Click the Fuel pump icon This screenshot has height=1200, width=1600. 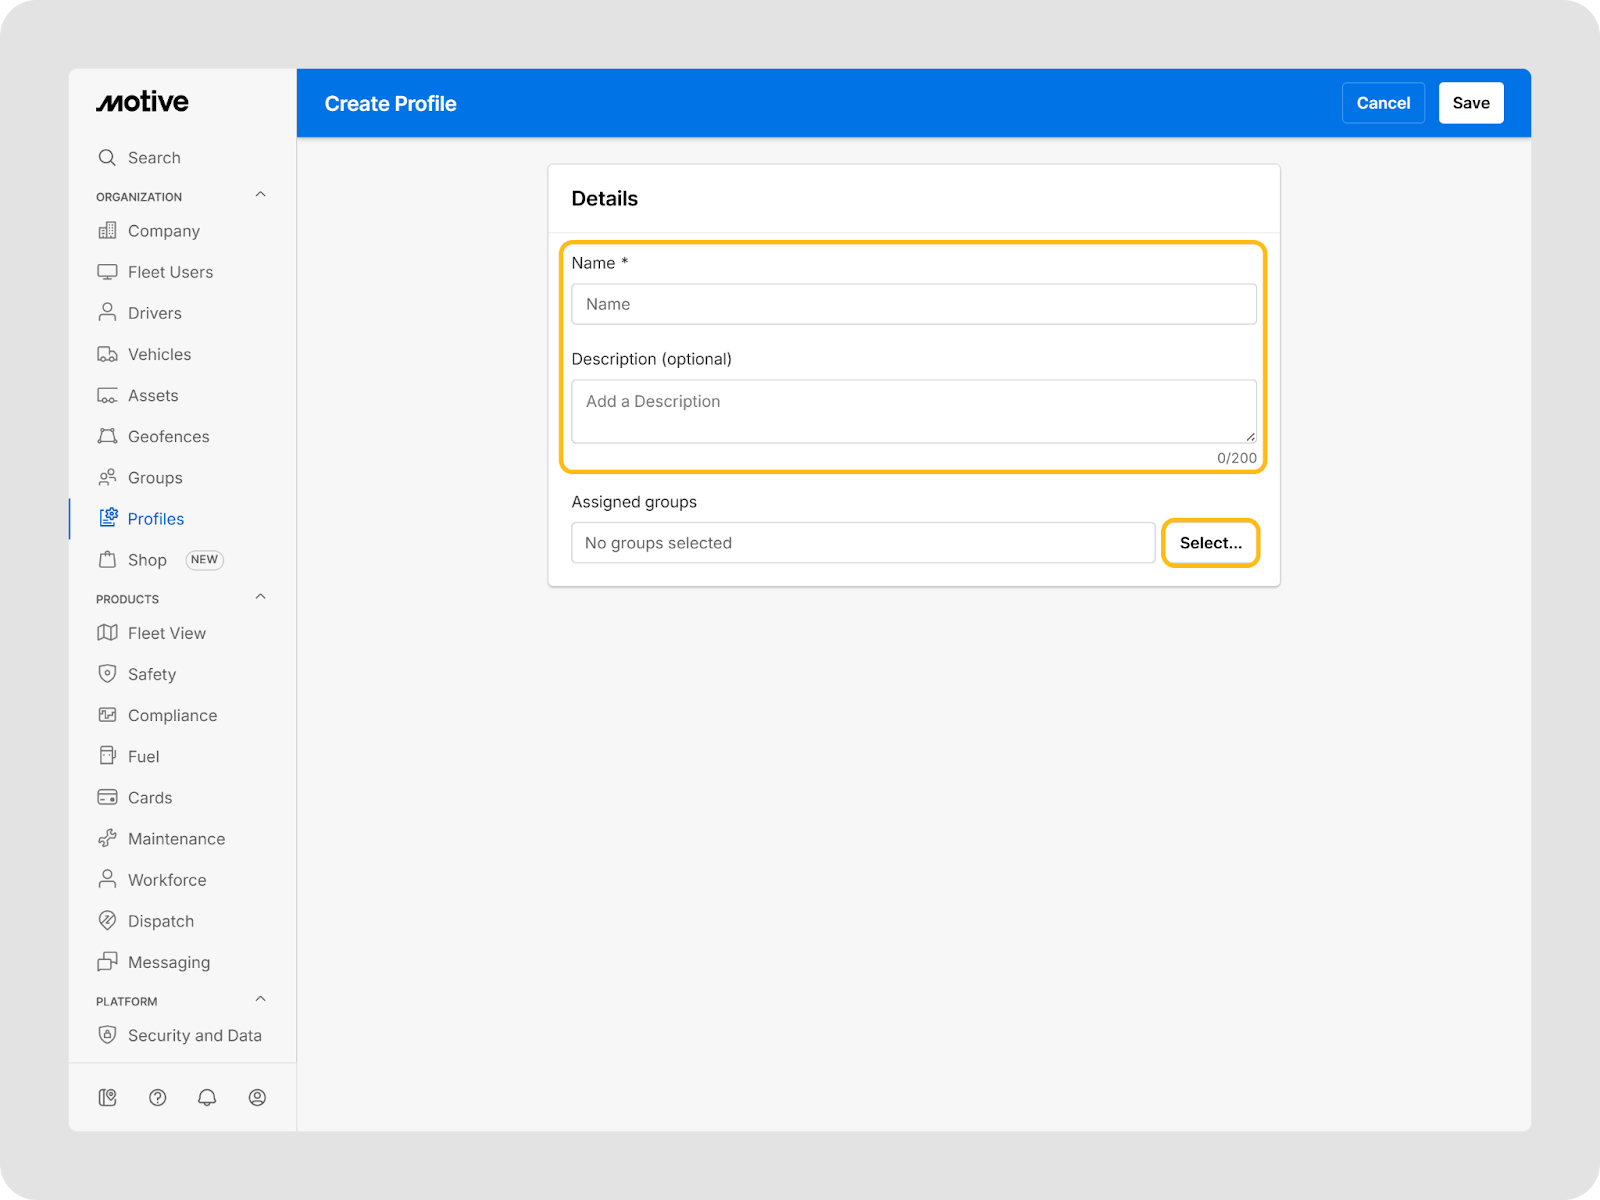click(107, 756)
